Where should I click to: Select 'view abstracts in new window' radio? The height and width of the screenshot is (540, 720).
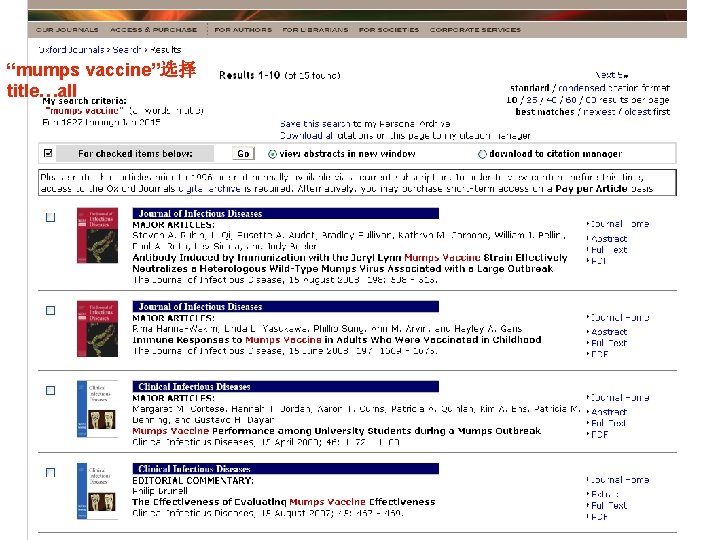point(272,154)
